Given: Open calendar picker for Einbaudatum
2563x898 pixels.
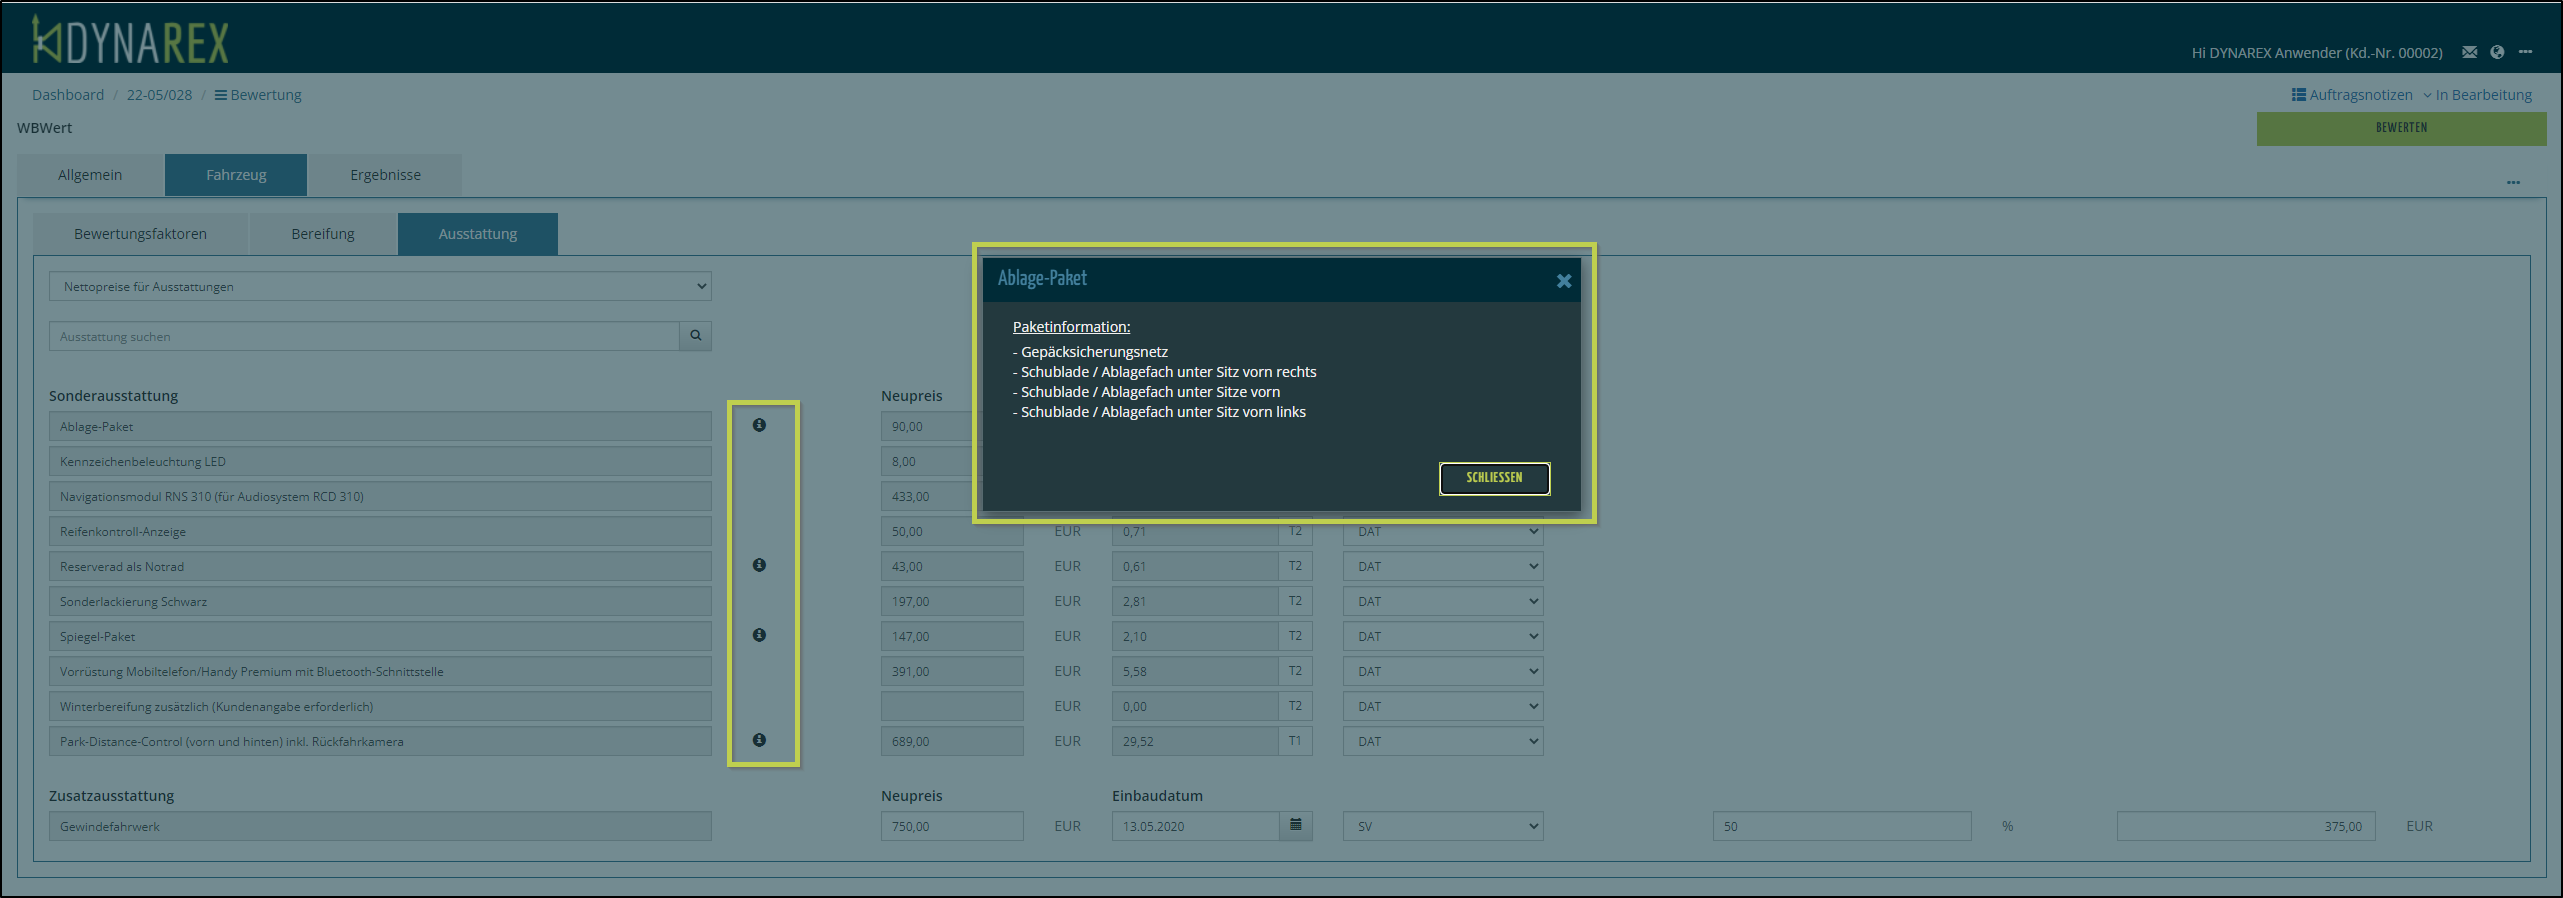Looking at the screenshot, I should (x=1295, y=826).
